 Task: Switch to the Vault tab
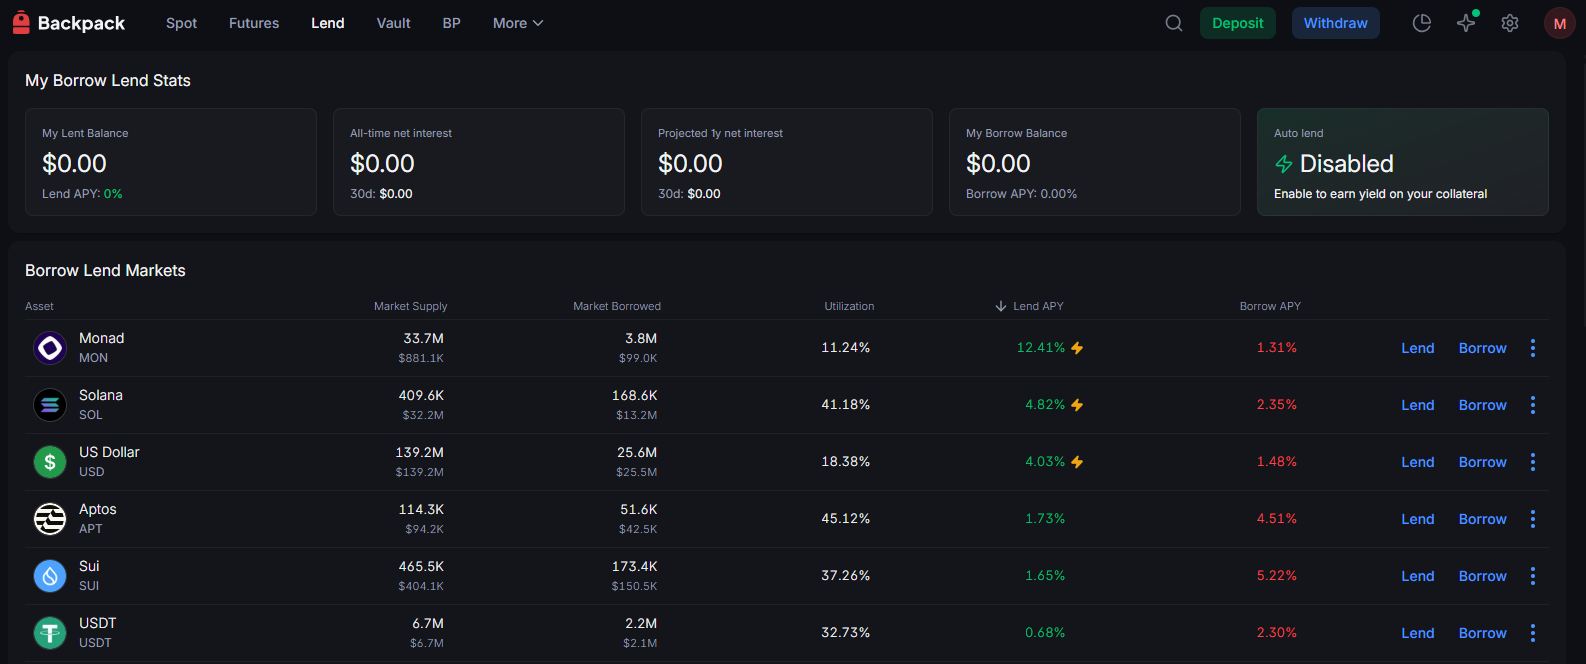(393, 23)
